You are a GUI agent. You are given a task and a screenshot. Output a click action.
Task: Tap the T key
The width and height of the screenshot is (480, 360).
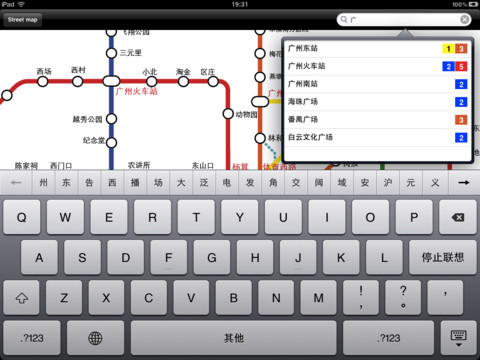pos(196,217)
